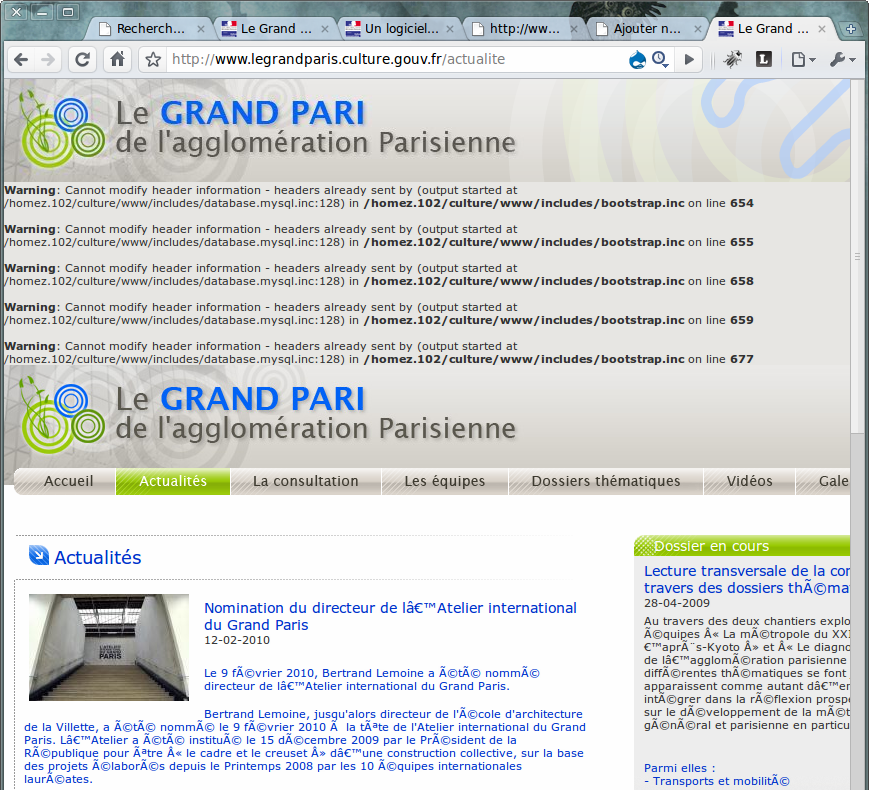Click the warning ending in line 659
This screenshot has height=790, width=869.
point(379,314)
